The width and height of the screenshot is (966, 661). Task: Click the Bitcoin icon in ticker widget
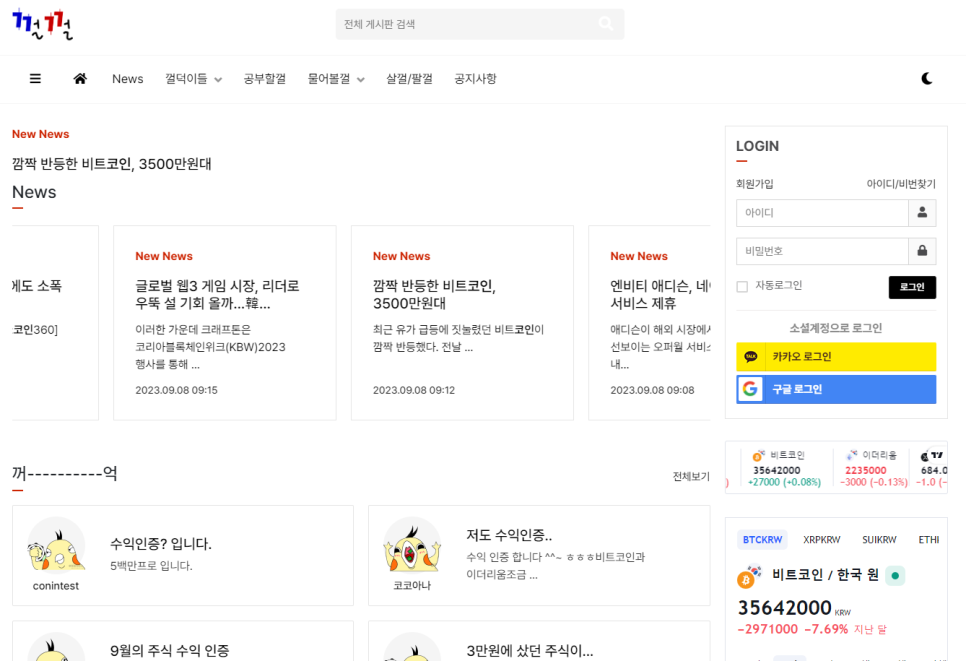point(758,456)
